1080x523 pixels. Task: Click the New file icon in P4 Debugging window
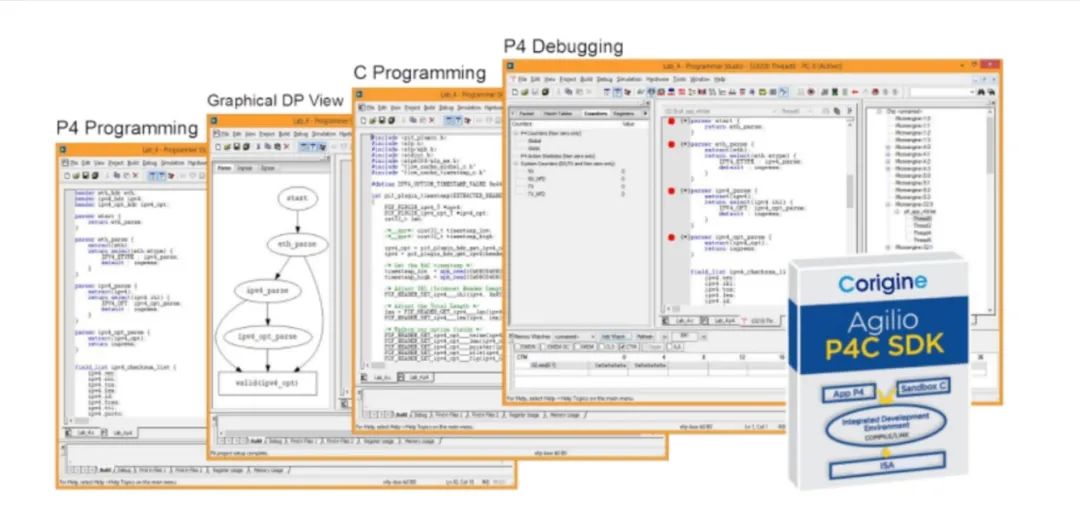[x=515, y=92]
